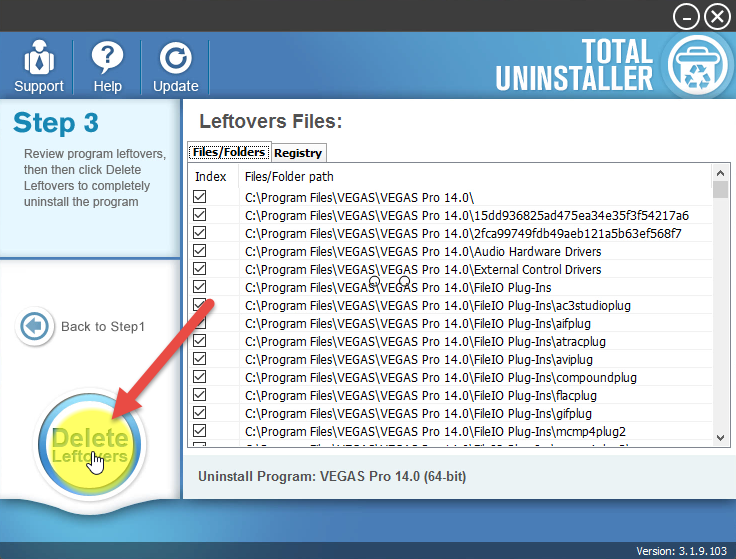The height and width of the screenshot is (559, 736).
Task: Uncheck the VEGAS Pro 14.0\ root folder checkbox
Action: pos(199,197)
